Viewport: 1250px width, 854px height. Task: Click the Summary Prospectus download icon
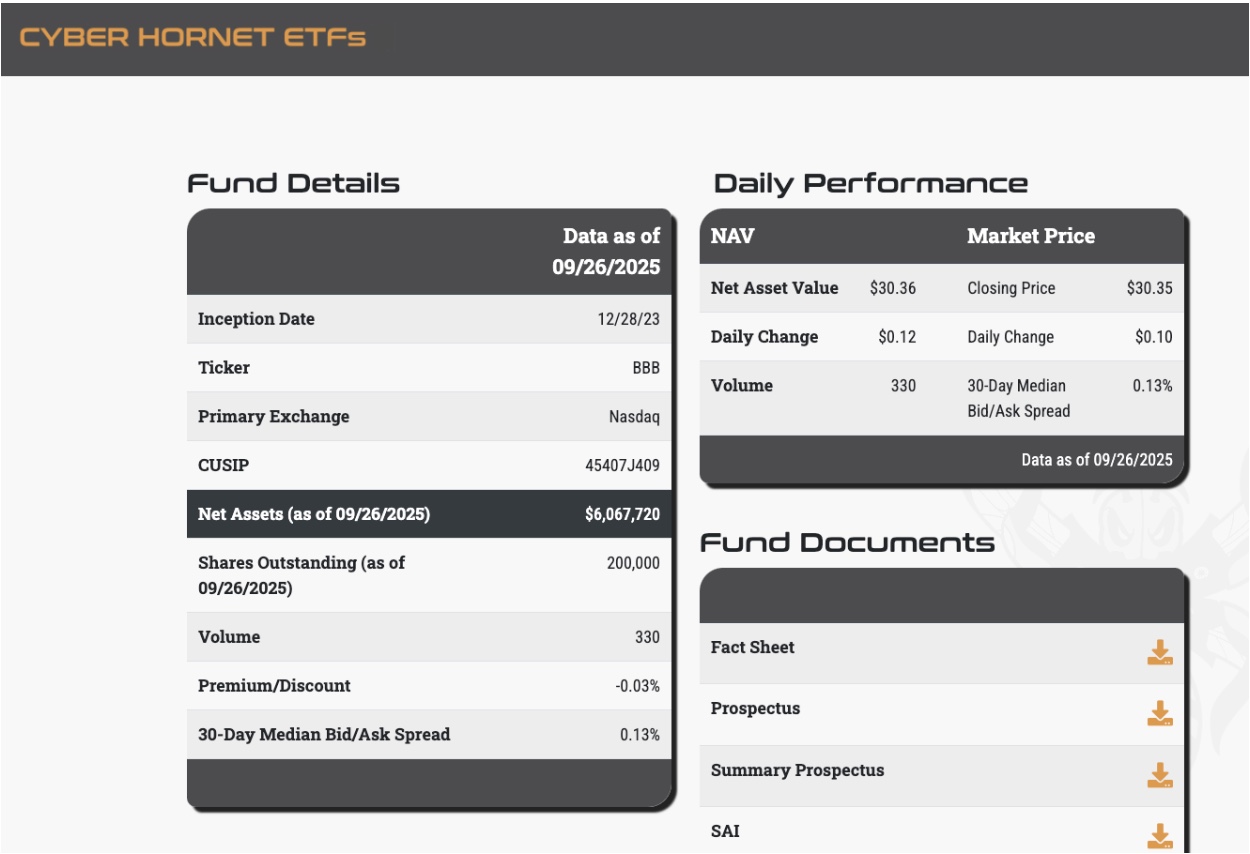(1159, 776)
